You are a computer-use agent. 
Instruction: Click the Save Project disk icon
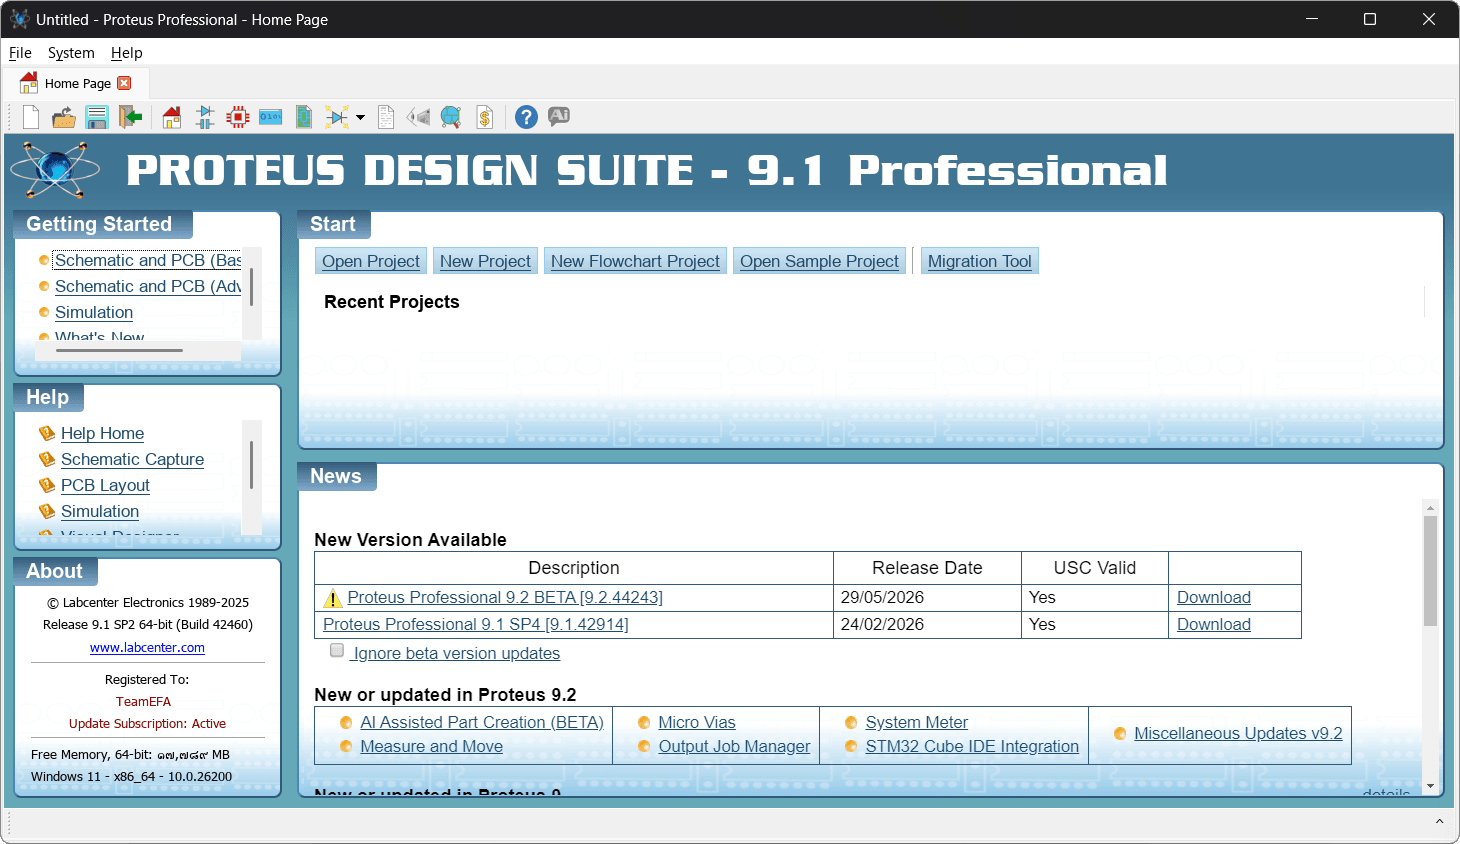(x=97, y=117)
